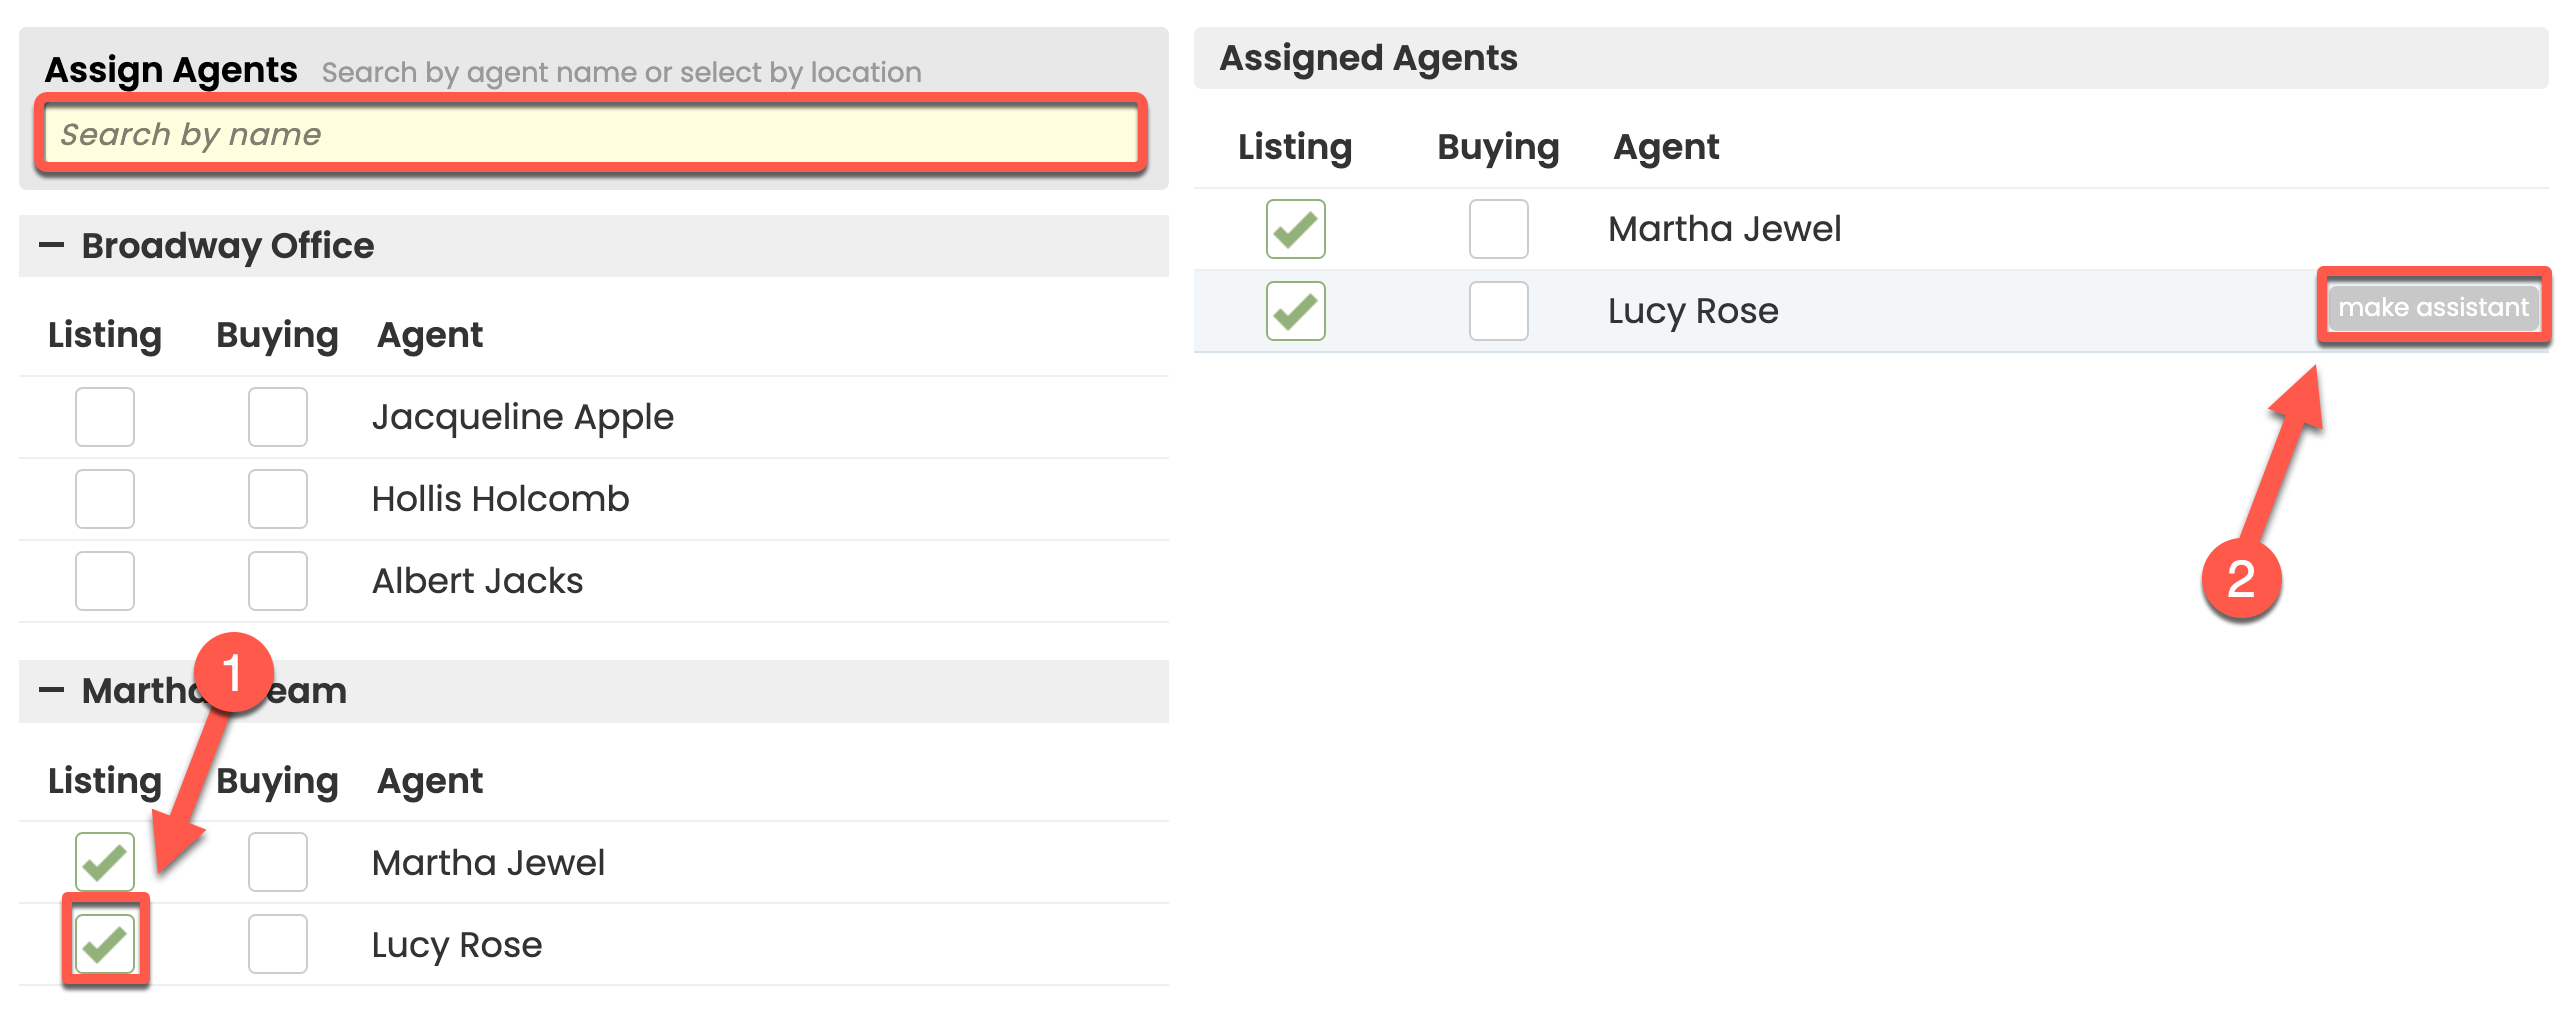Enable assigned Buying for Martha Jewel
Screen dimensions: 2572x1016
1498,229
